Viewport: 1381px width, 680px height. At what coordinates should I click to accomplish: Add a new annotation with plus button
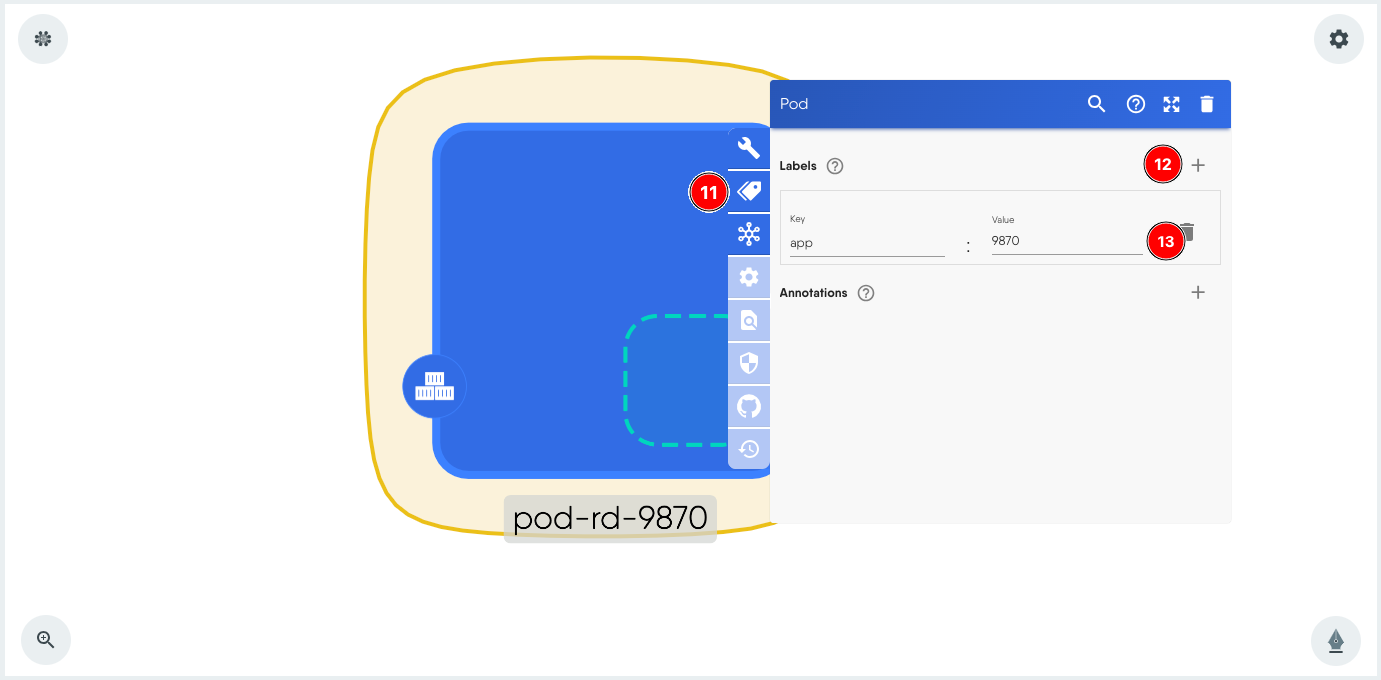click(x=1198, y=293)
